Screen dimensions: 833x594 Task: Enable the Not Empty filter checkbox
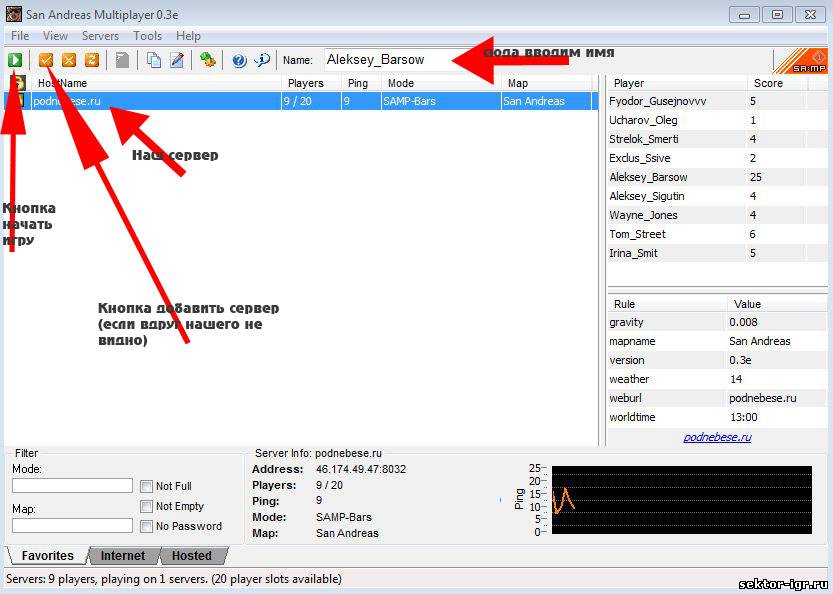click(x=146, y=506)
